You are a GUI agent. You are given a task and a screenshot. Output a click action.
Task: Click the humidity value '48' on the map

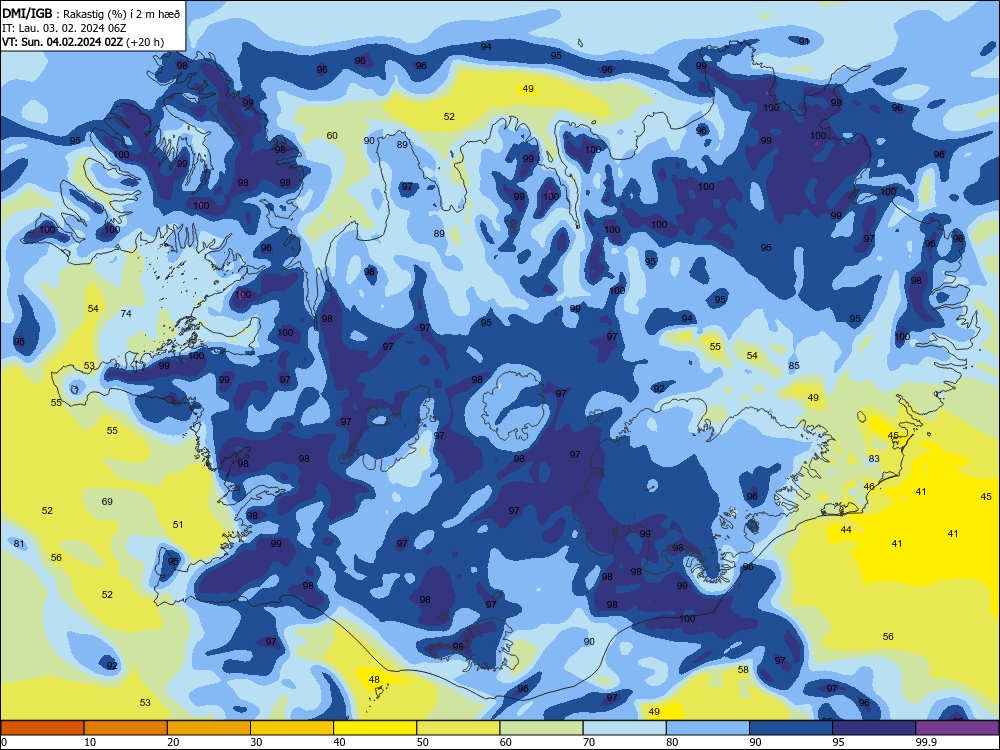pos(374,679)
